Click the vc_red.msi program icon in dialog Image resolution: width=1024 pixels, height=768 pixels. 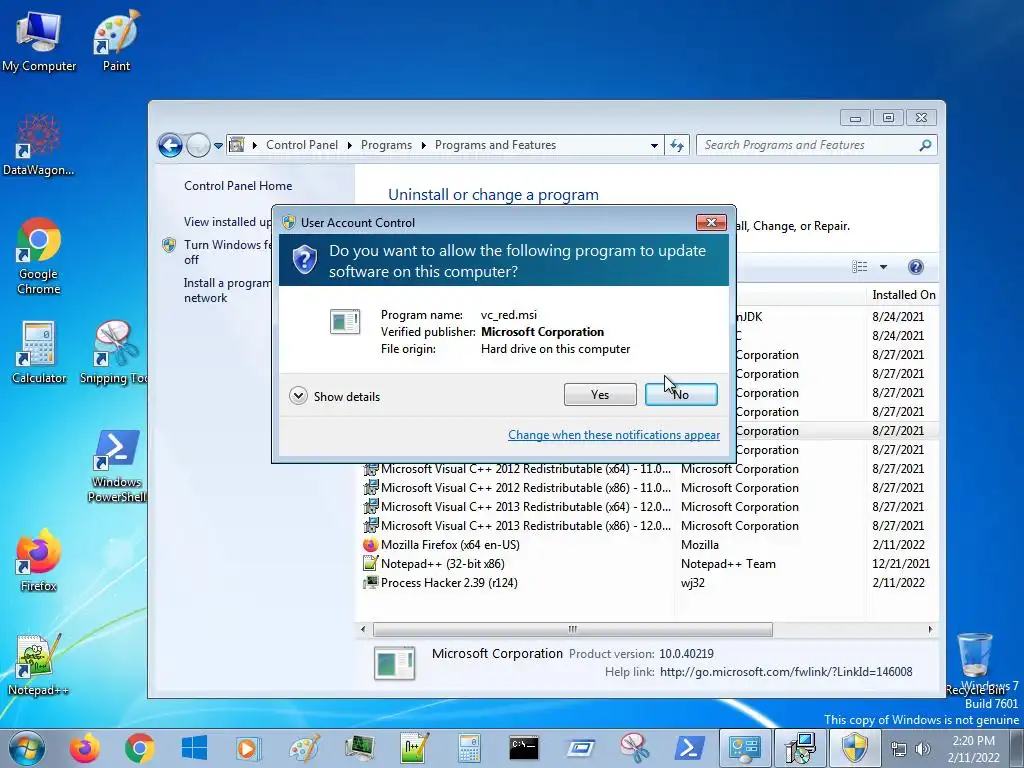point(345,321)
